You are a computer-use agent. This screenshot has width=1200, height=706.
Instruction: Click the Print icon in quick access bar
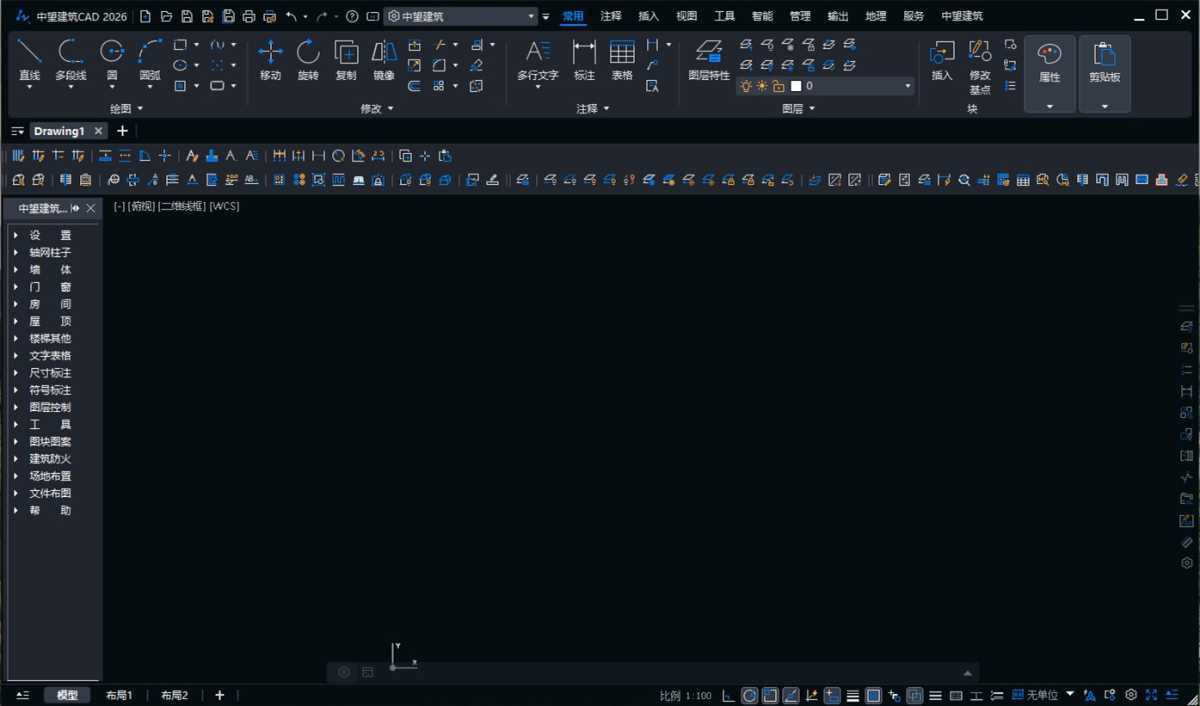click(248, 16)
